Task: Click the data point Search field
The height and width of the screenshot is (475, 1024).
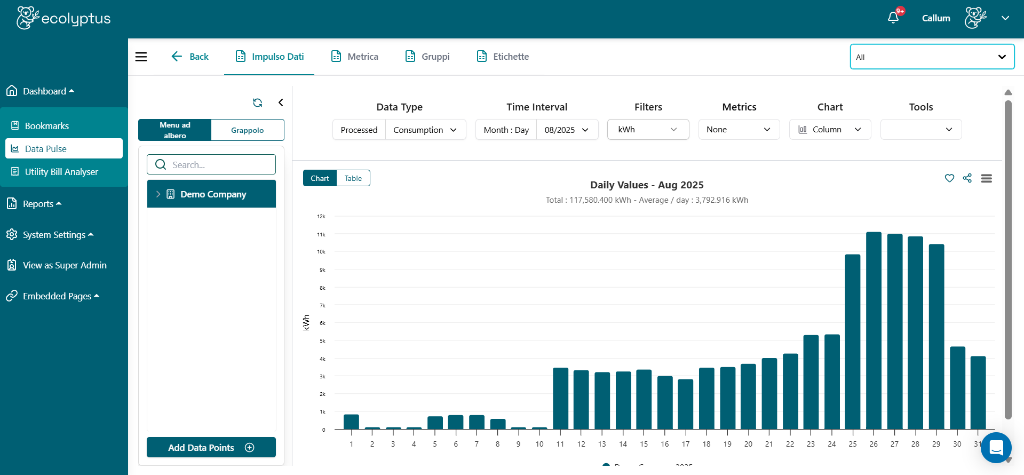Action: click(211, 165)
